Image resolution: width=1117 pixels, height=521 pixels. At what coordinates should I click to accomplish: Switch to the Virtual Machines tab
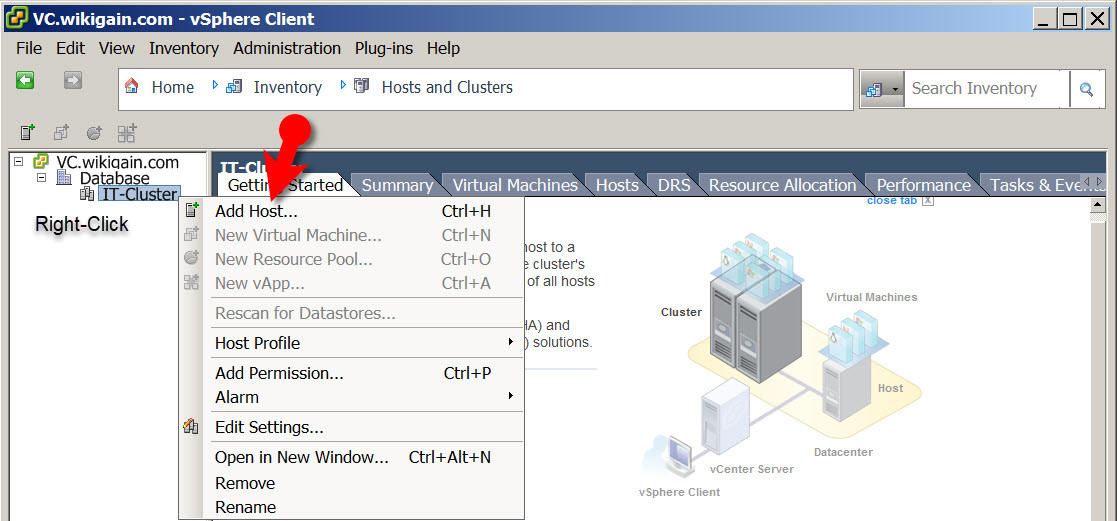[515, 185]
